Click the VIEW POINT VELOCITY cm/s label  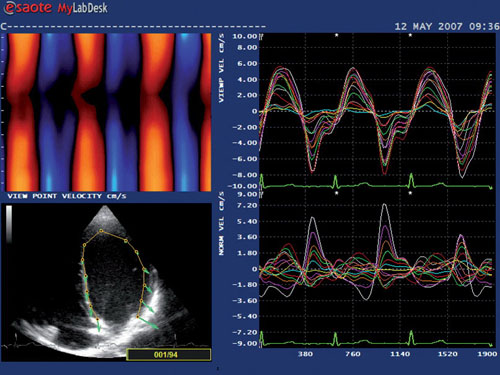tap(67, 196)
